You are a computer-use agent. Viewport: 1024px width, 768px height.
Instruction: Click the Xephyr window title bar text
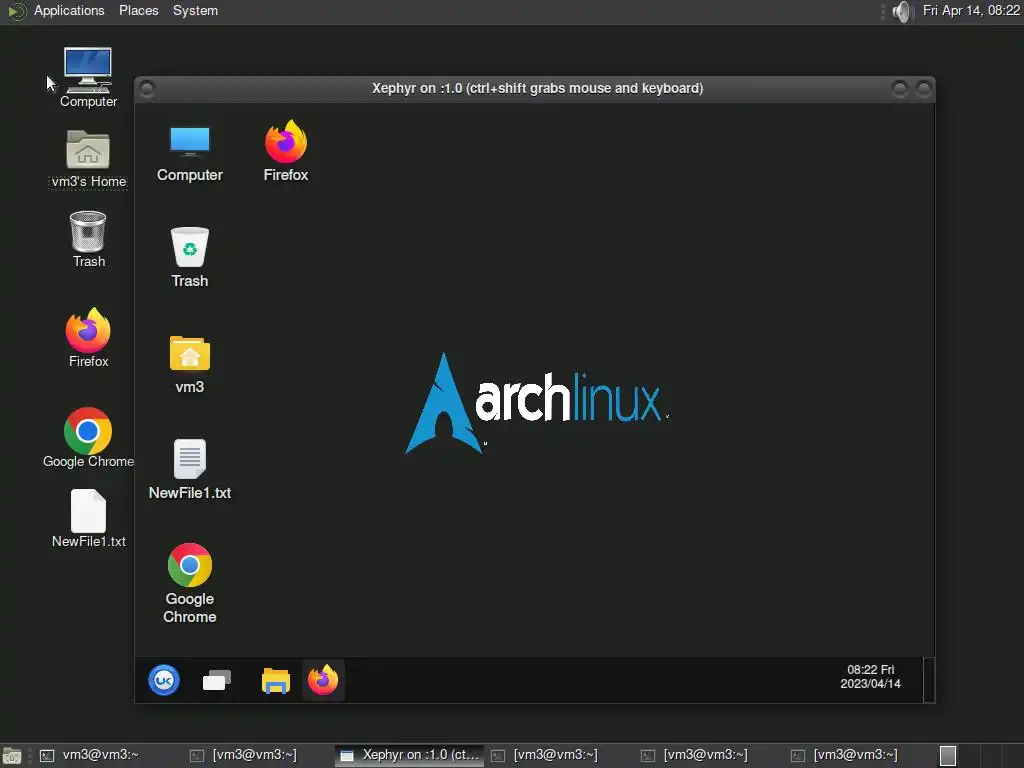pos(537,88)
